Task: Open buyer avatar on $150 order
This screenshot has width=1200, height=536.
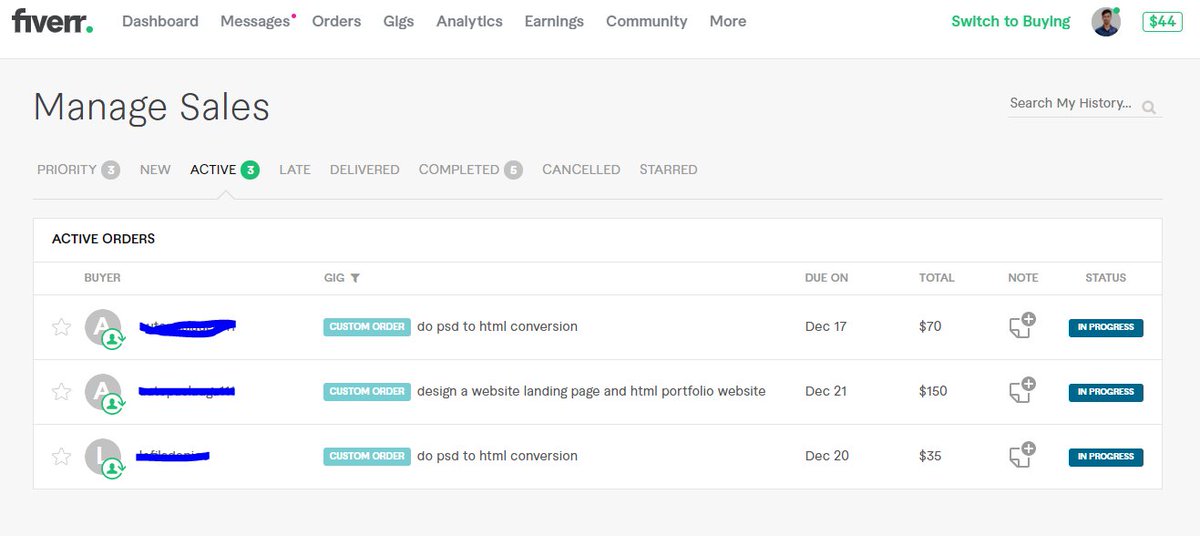Action: coord(103,393)
